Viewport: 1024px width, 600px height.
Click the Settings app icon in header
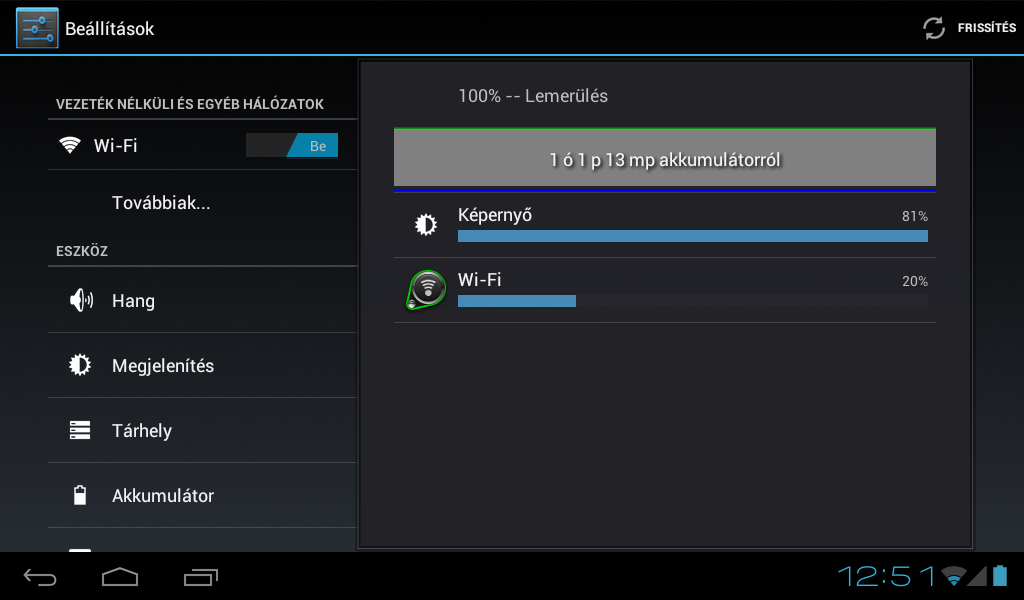pyautogui.click(x=37, y=28)
